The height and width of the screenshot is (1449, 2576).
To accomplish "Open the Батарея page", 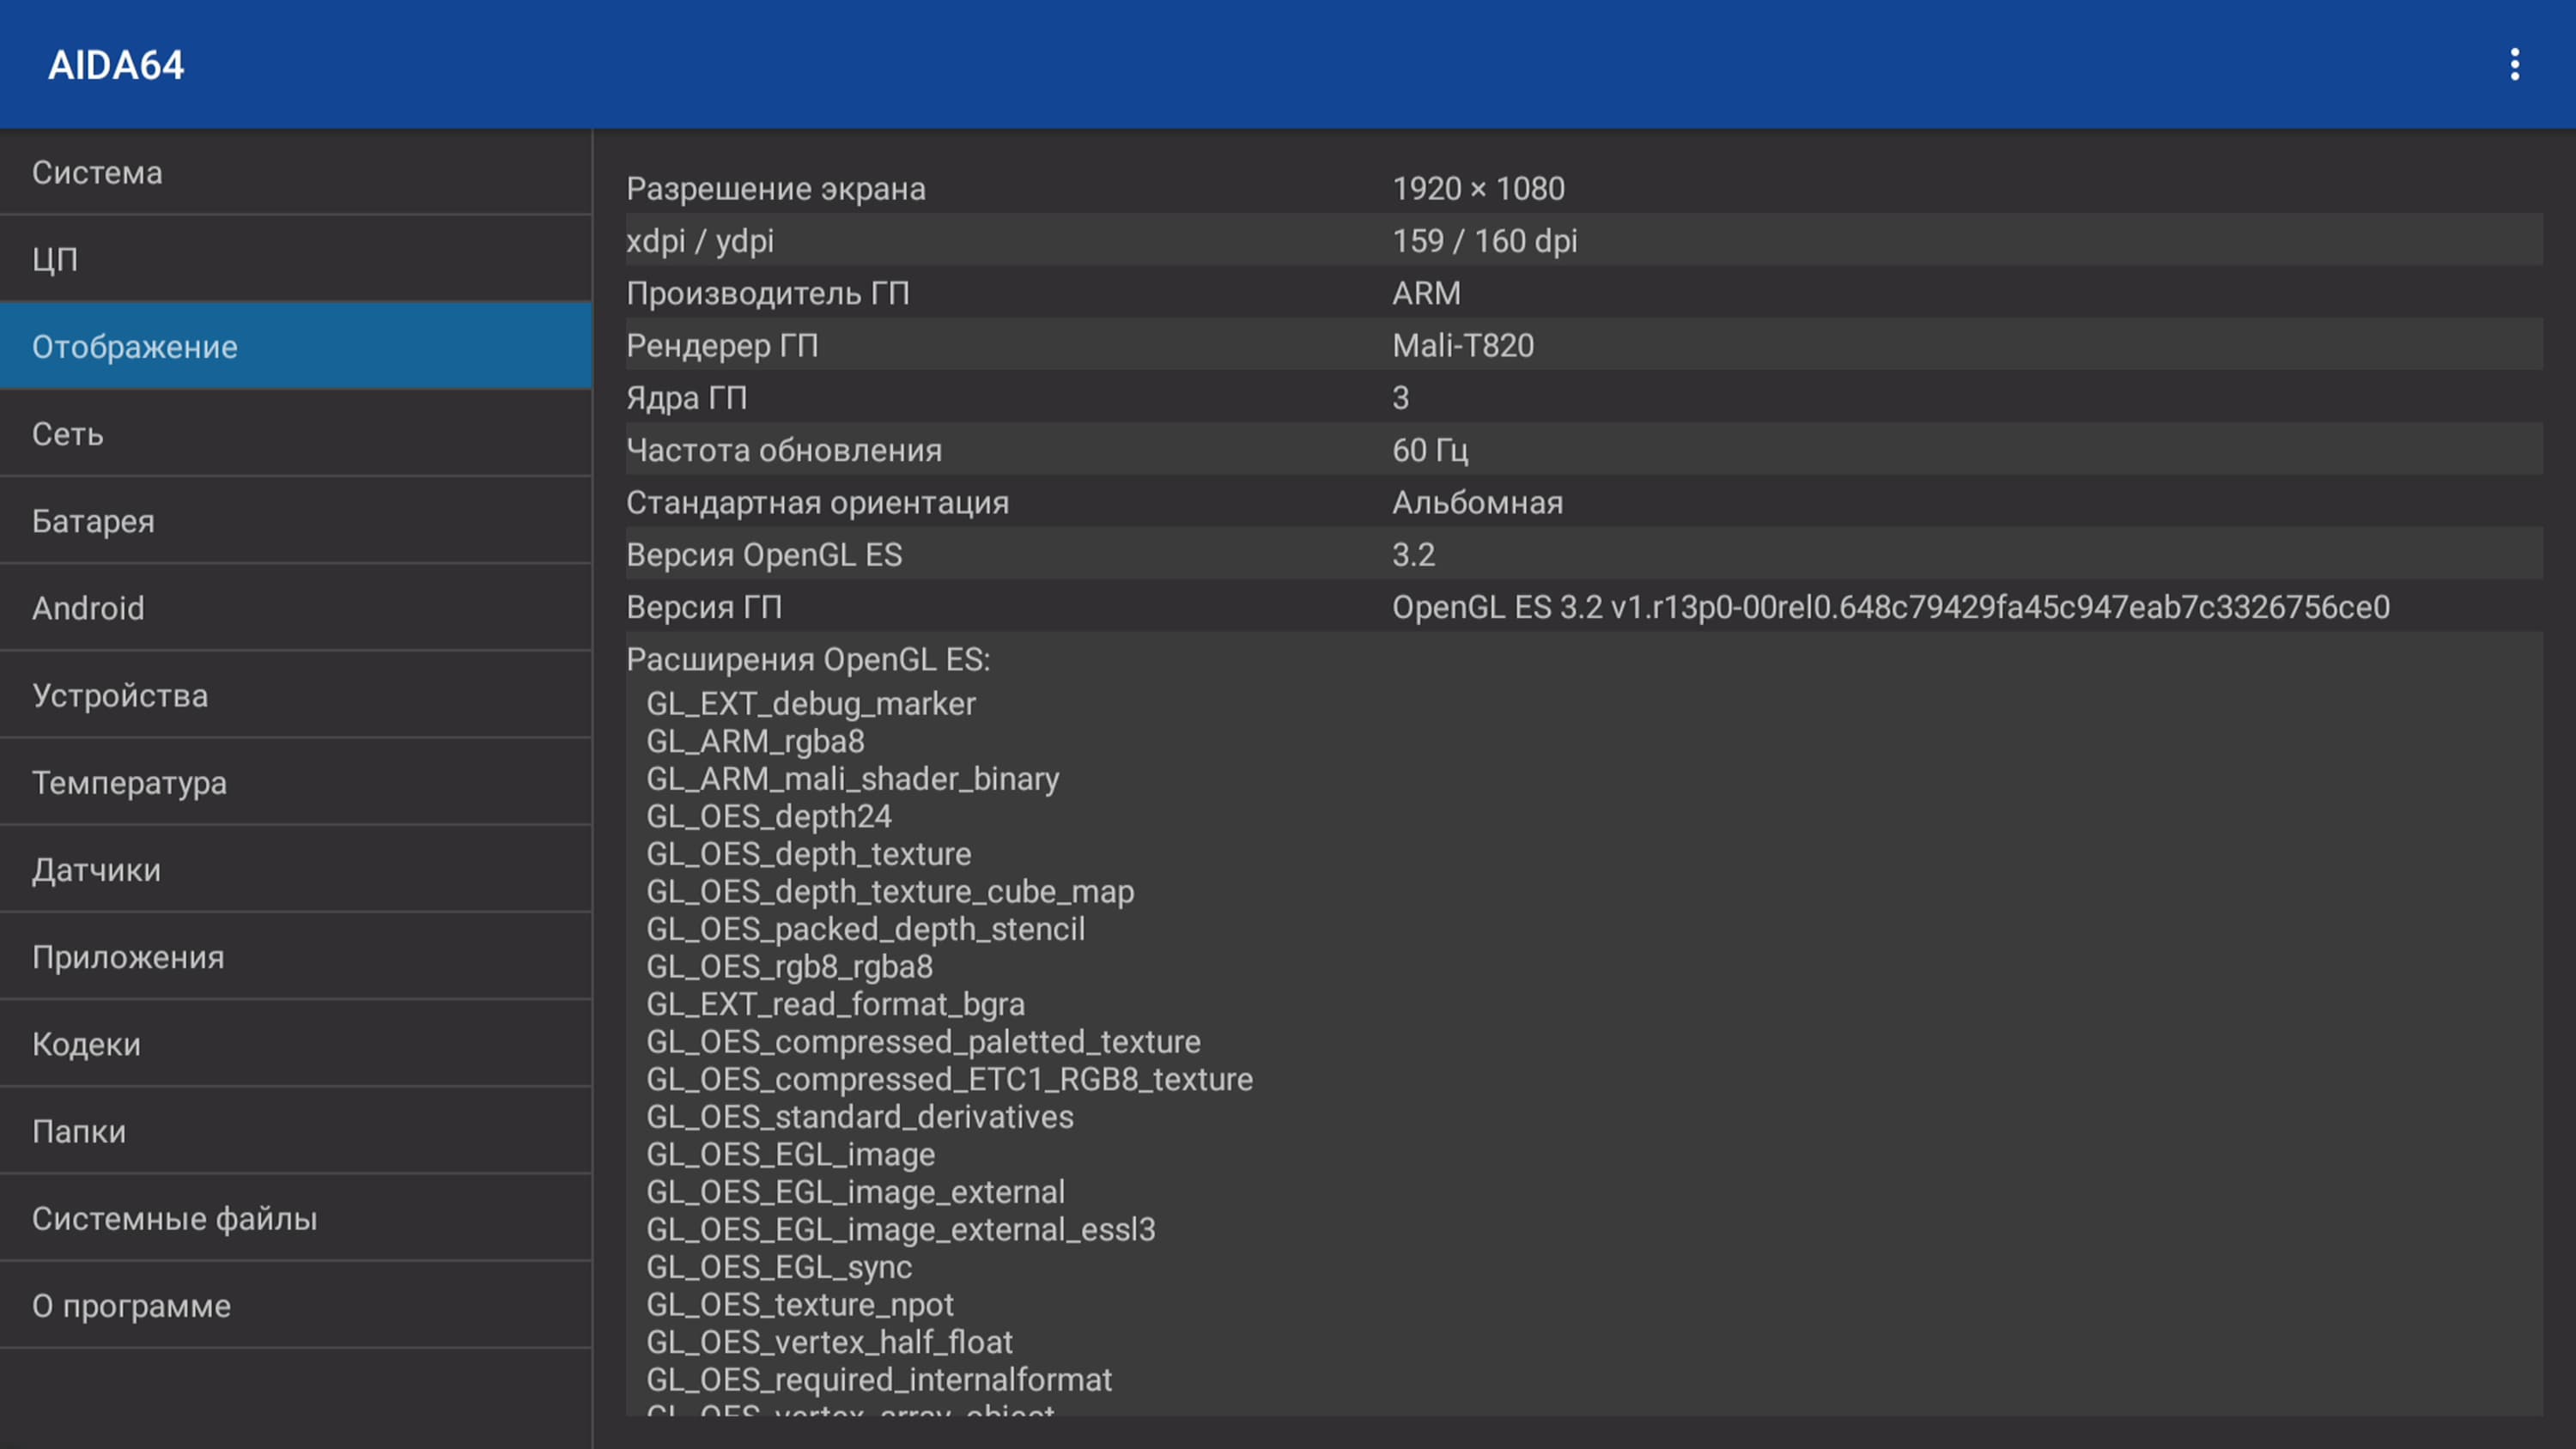I will (296, 520).
